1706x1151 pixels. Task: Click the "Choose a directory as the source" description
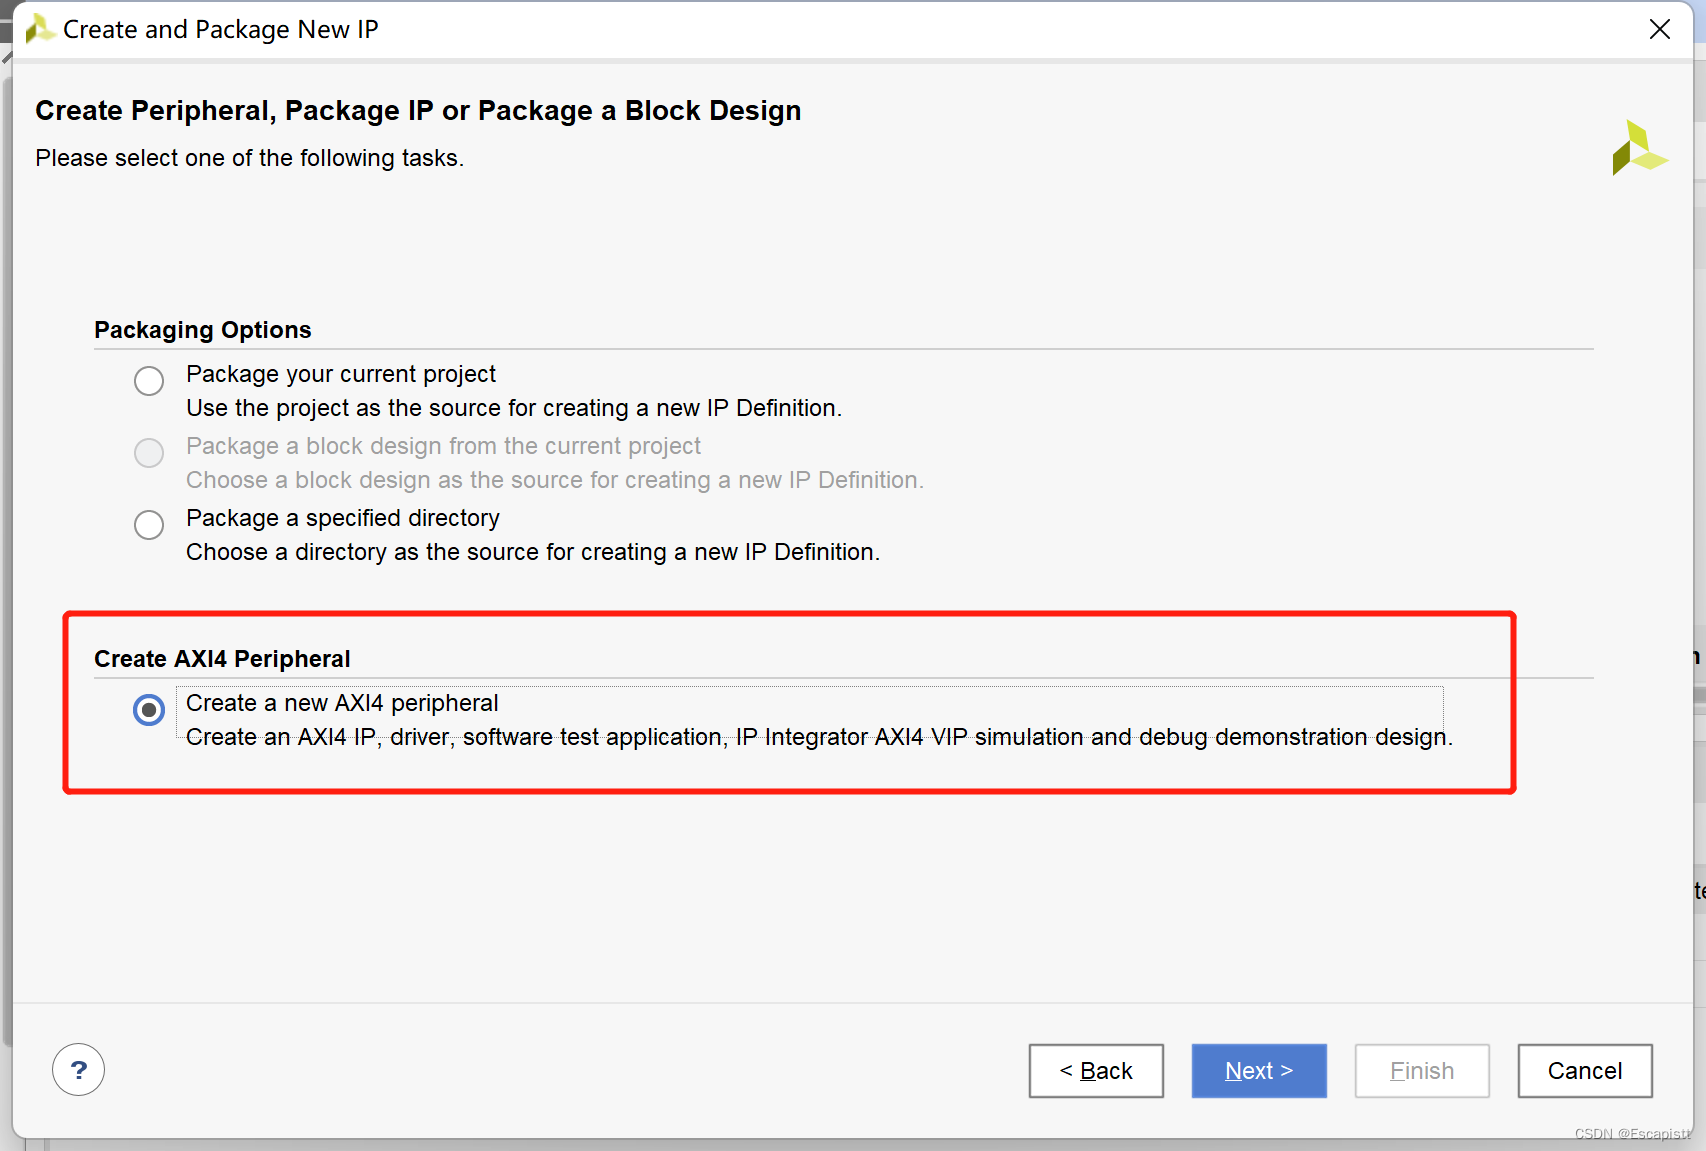point(532,552)
